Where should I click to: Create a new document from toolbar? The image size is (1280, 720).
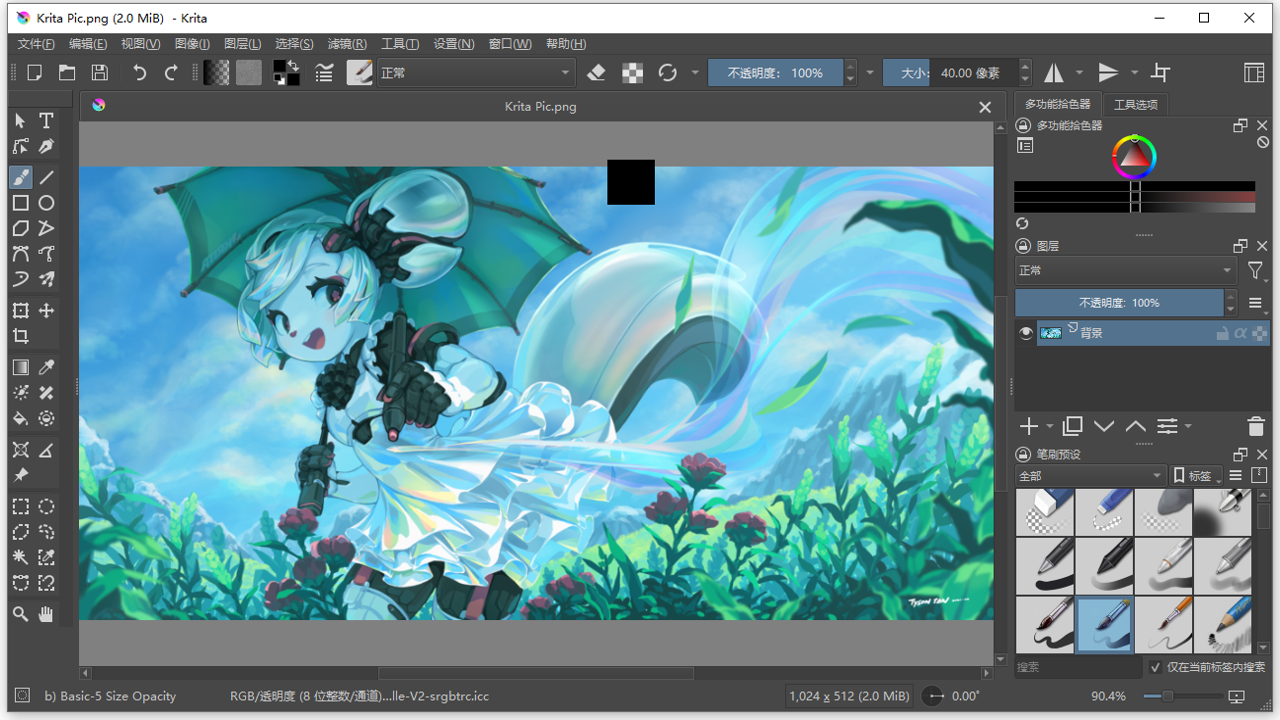35,73
